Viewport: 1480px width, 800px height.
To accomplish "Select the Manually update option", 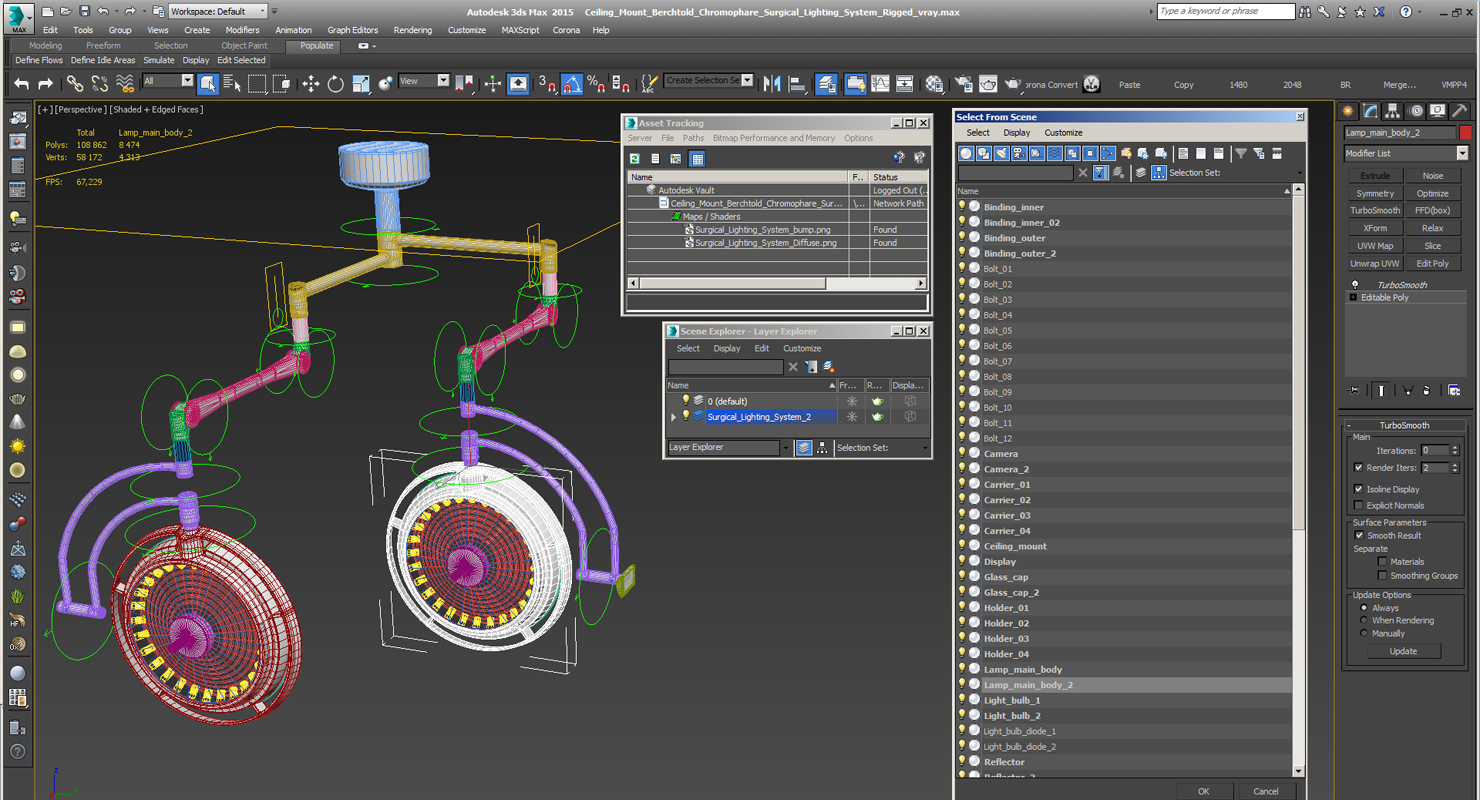I will tap(1363, 633).
